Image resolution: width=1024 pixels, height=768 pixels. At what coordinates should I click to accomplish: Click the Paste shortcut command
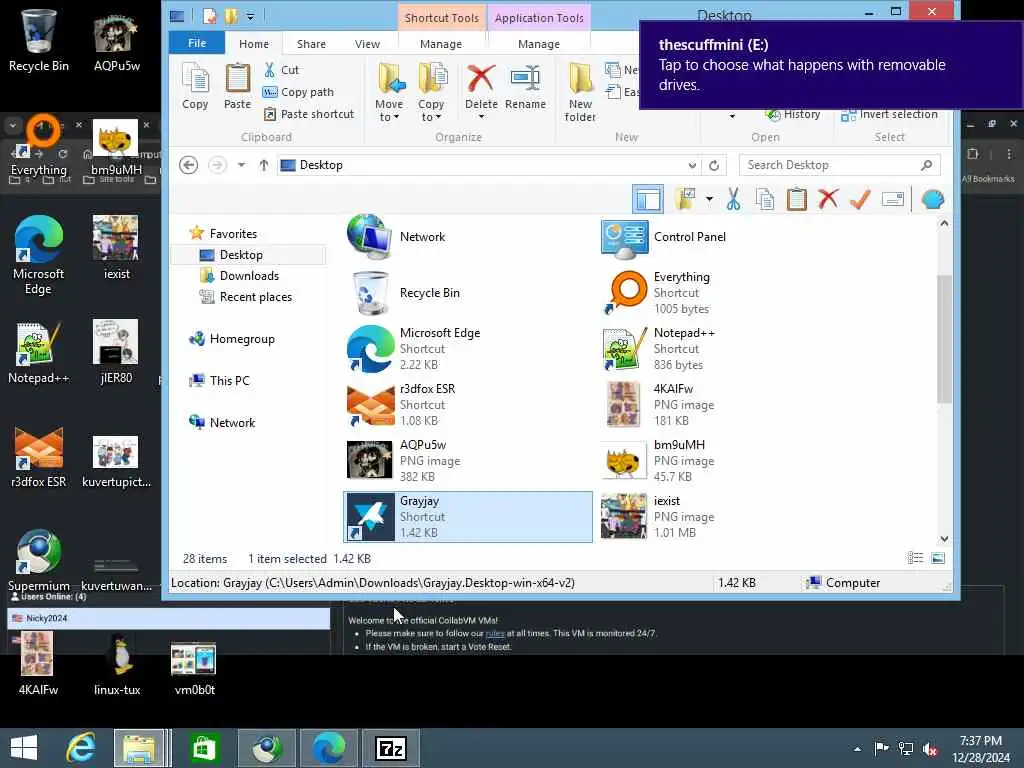point(308,114)
